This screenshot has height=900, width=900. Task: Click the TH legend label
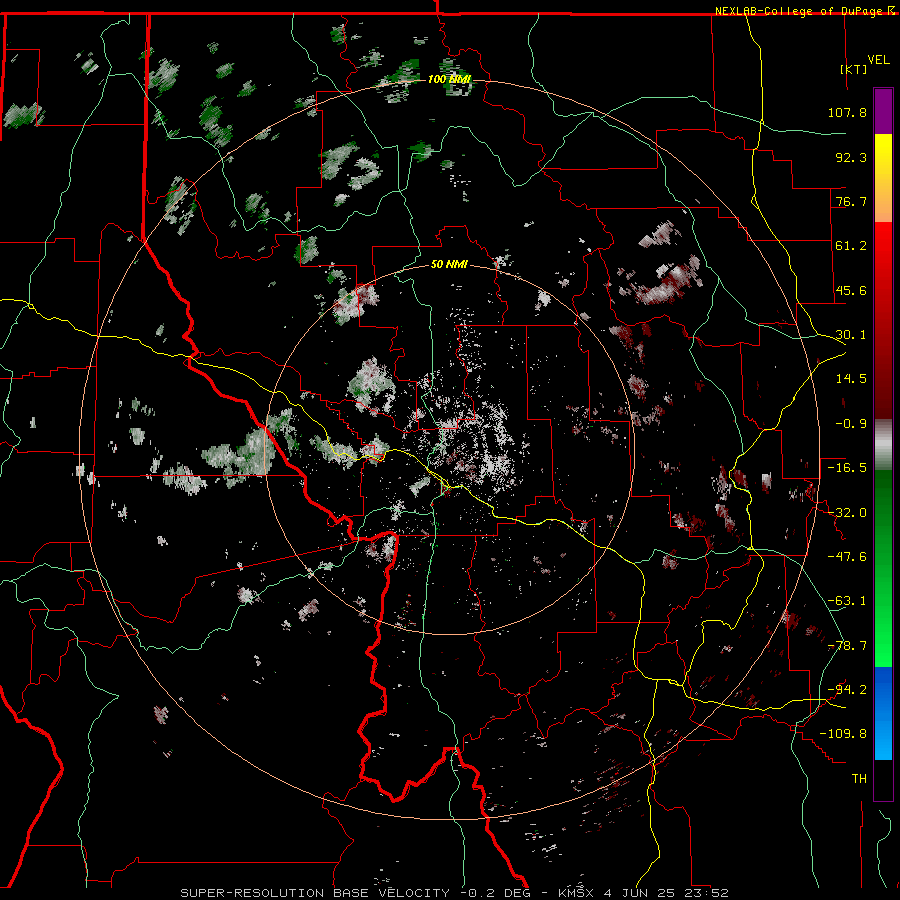click(x=859, y=779)
